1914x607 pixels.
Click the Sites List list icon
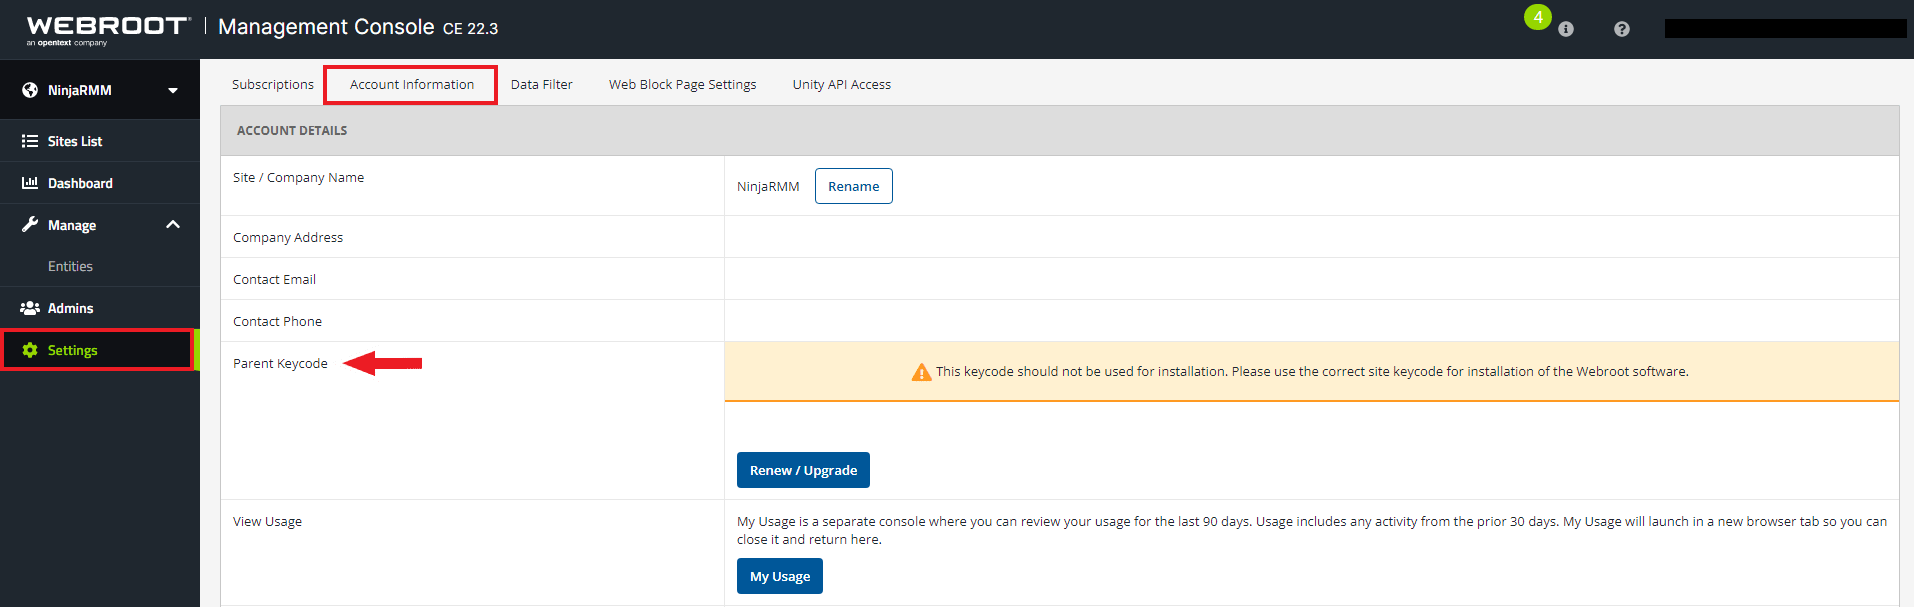[30, 141]
